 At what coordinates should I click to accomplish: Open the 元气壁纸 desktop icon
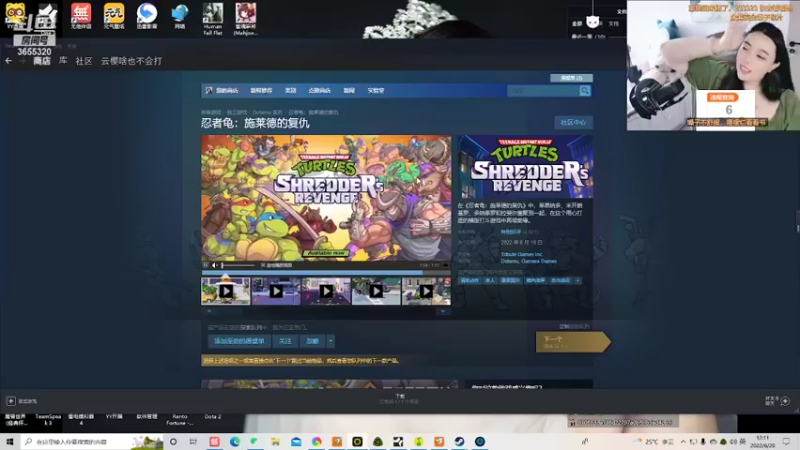pos(114,16)
